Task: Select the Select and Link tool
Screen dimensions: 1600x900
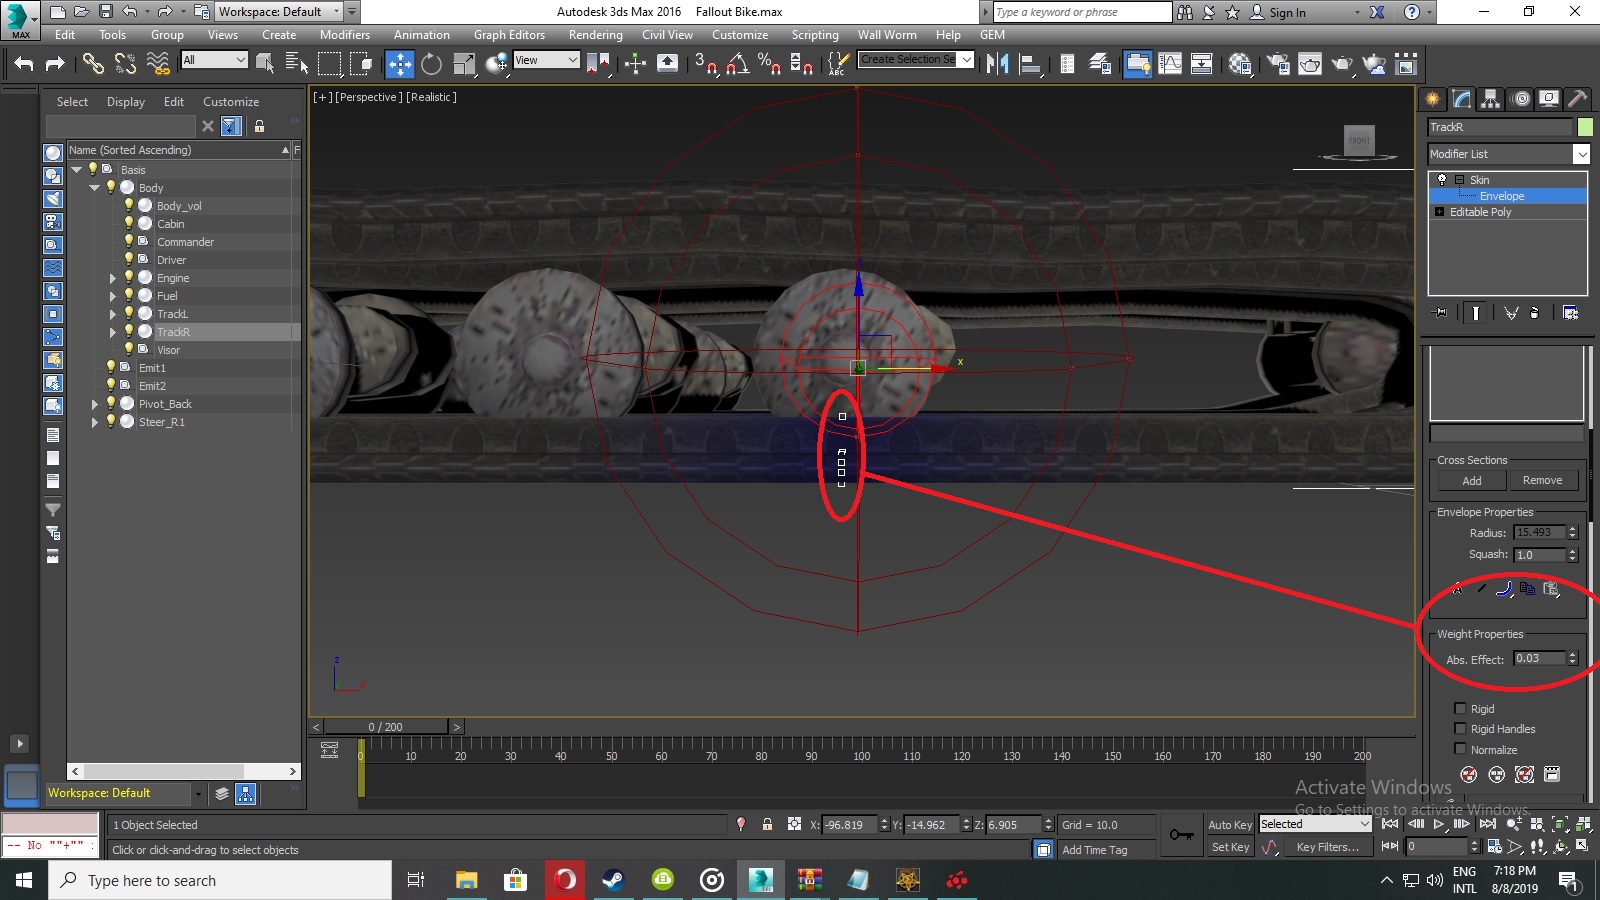Action: pos(92,64)
